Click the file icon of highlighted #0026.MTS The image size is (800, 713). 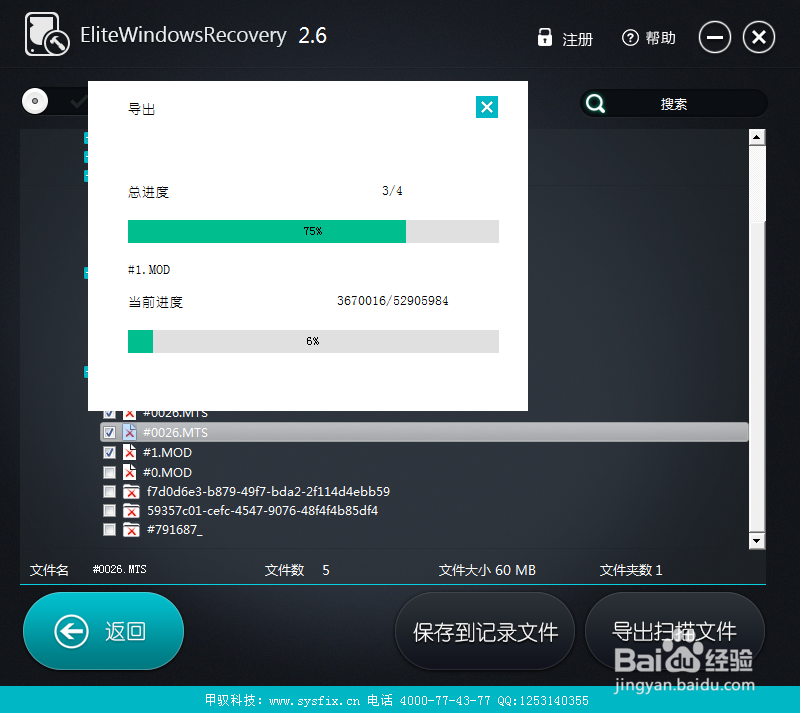pos(130,432)
